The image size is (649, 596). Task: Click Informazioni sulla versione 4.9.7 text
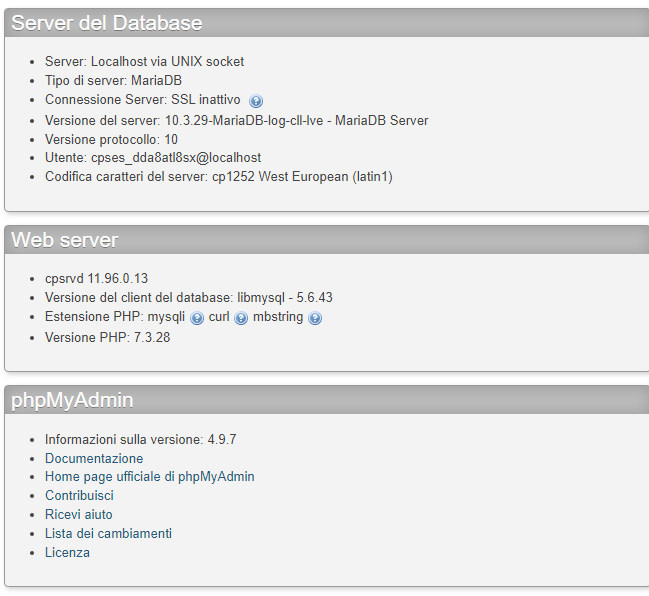[141, 439]
